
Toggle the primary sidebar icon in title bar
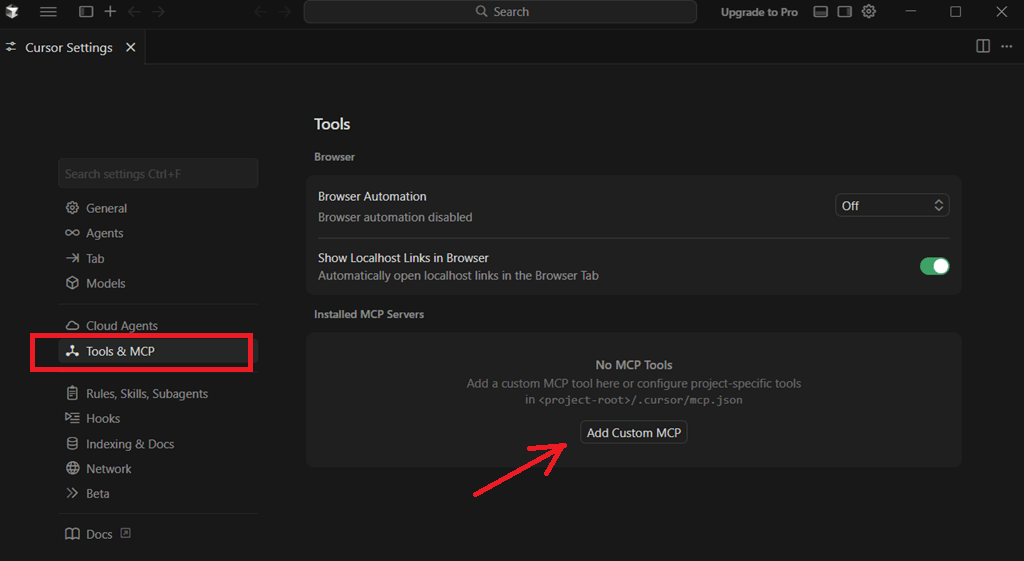pos(86,12)
